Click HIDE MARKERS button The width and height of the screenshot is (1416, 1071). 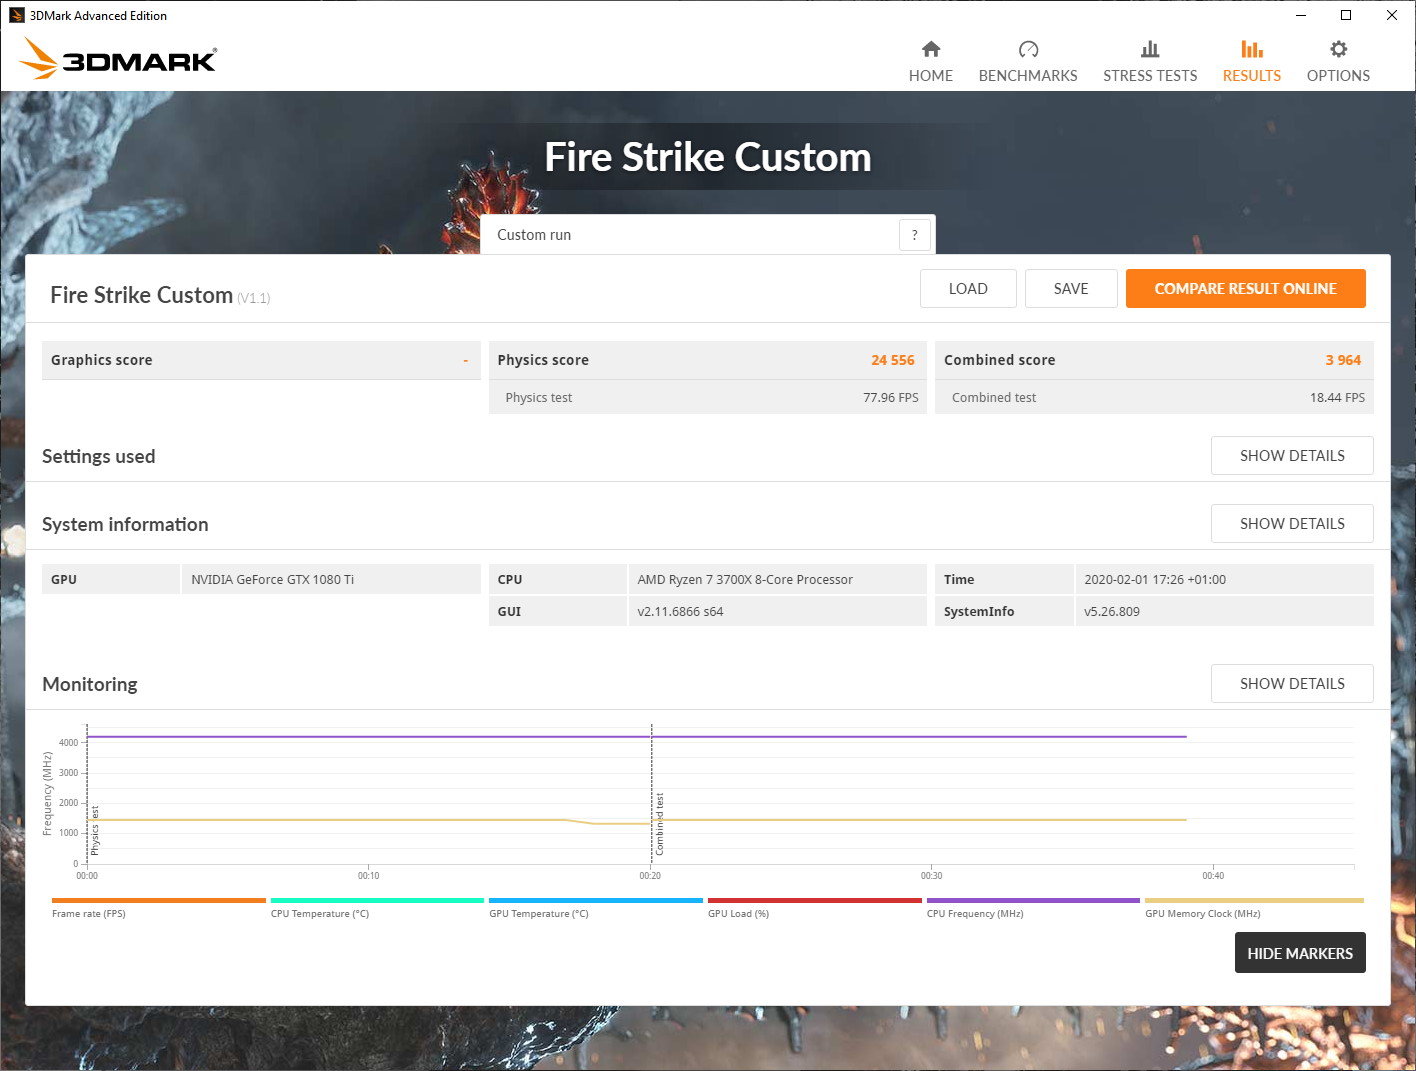(1300, 953)
